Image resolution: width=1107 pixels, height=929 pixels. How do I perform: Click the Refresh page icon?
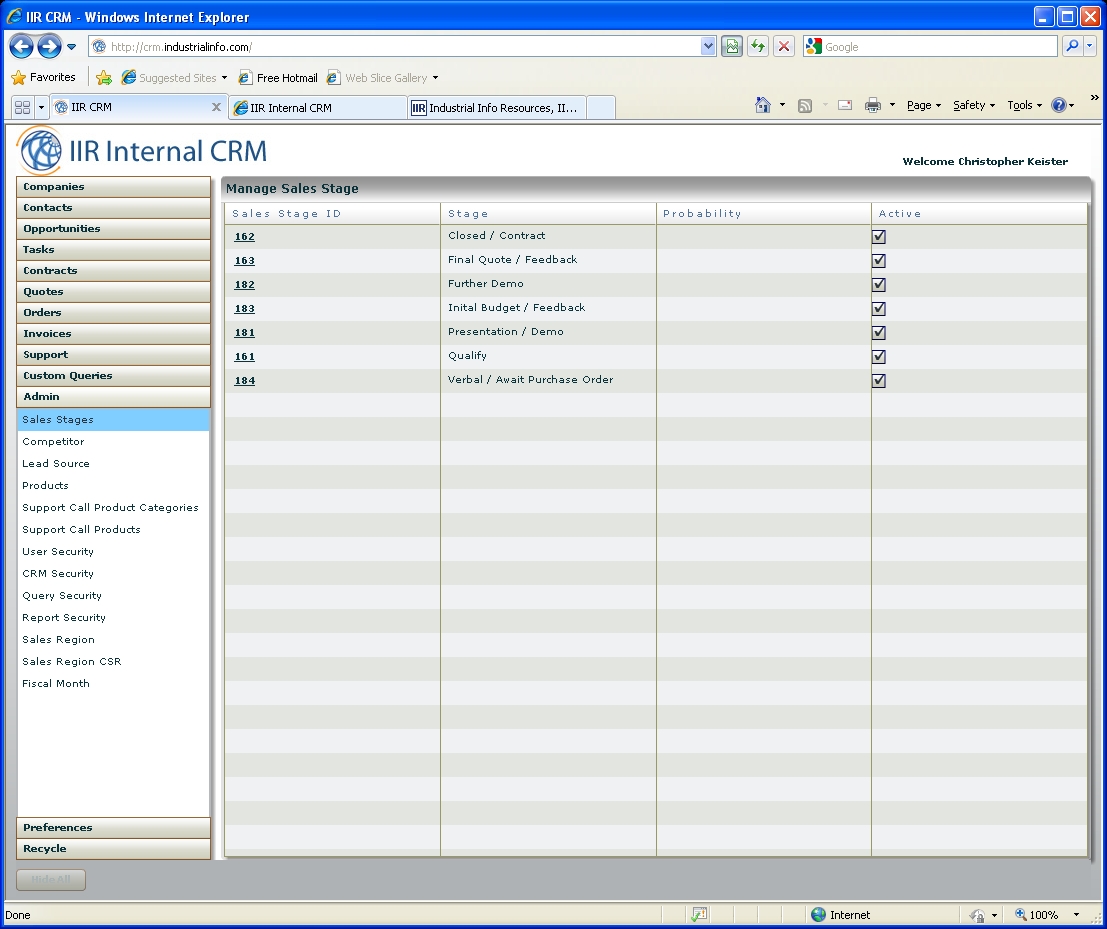click(x=758, y=46)
